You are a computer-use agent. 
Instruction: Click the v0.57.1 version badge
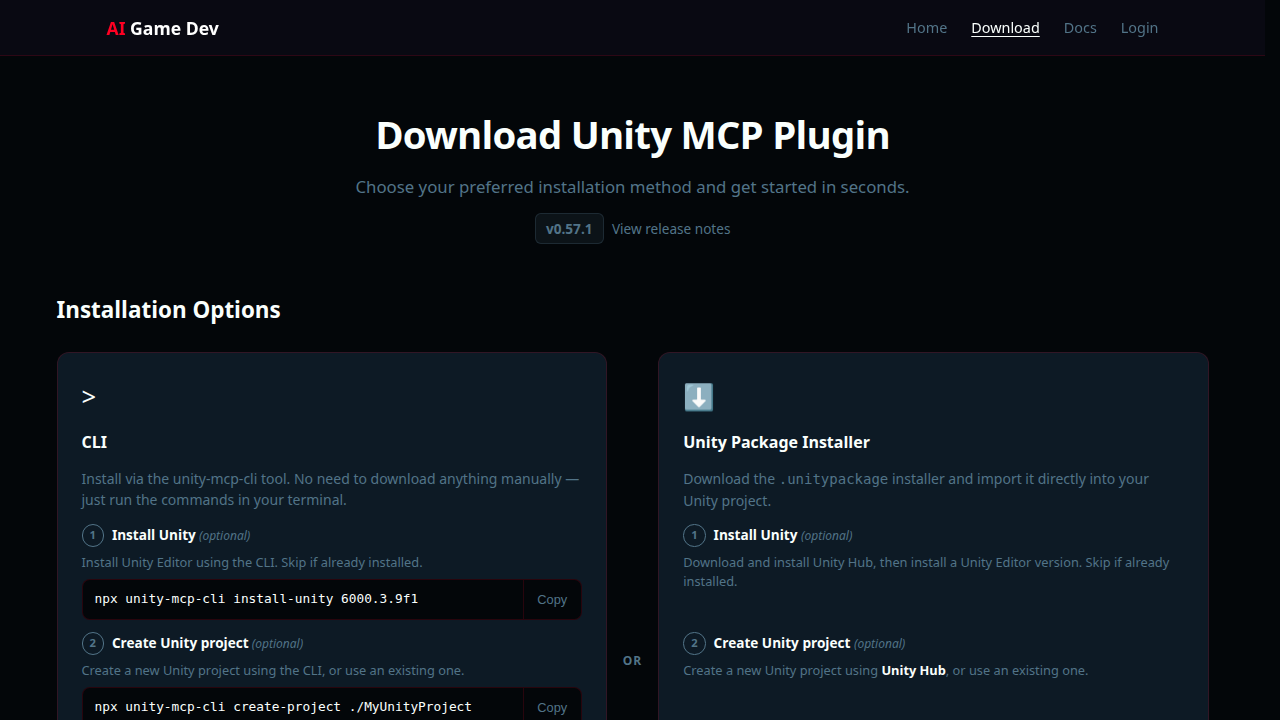[569, 229]
